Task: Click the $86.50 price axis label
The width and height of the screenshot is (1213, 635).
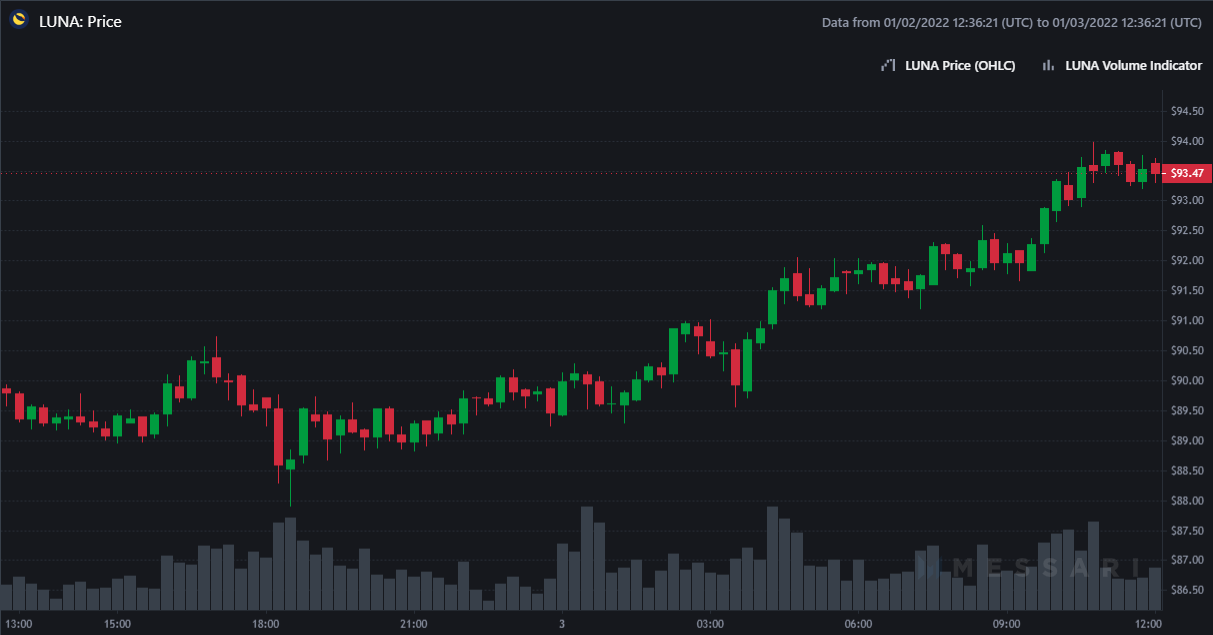Action: click(x=1187, y=590)
